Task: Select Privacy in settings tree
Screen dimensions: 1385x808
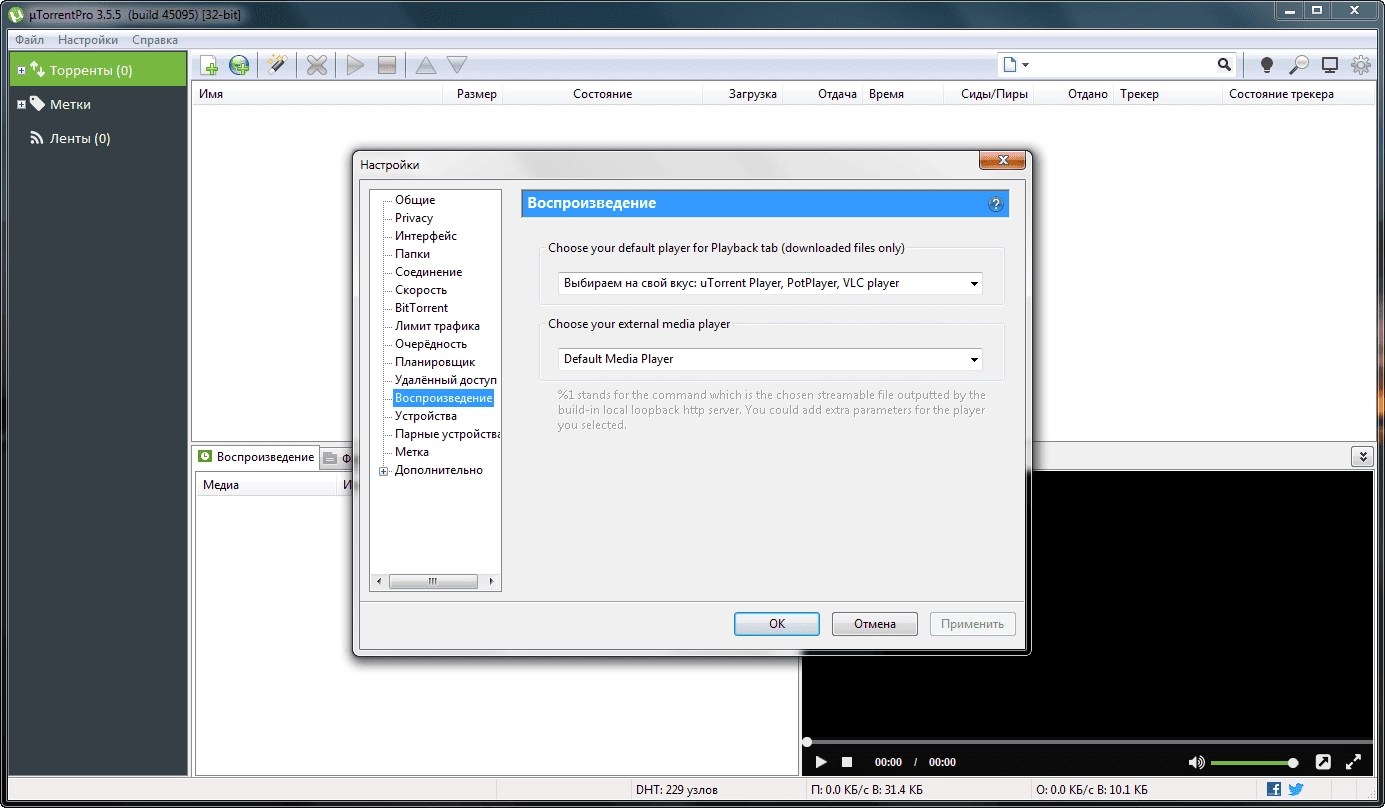Action: point(414,218)
